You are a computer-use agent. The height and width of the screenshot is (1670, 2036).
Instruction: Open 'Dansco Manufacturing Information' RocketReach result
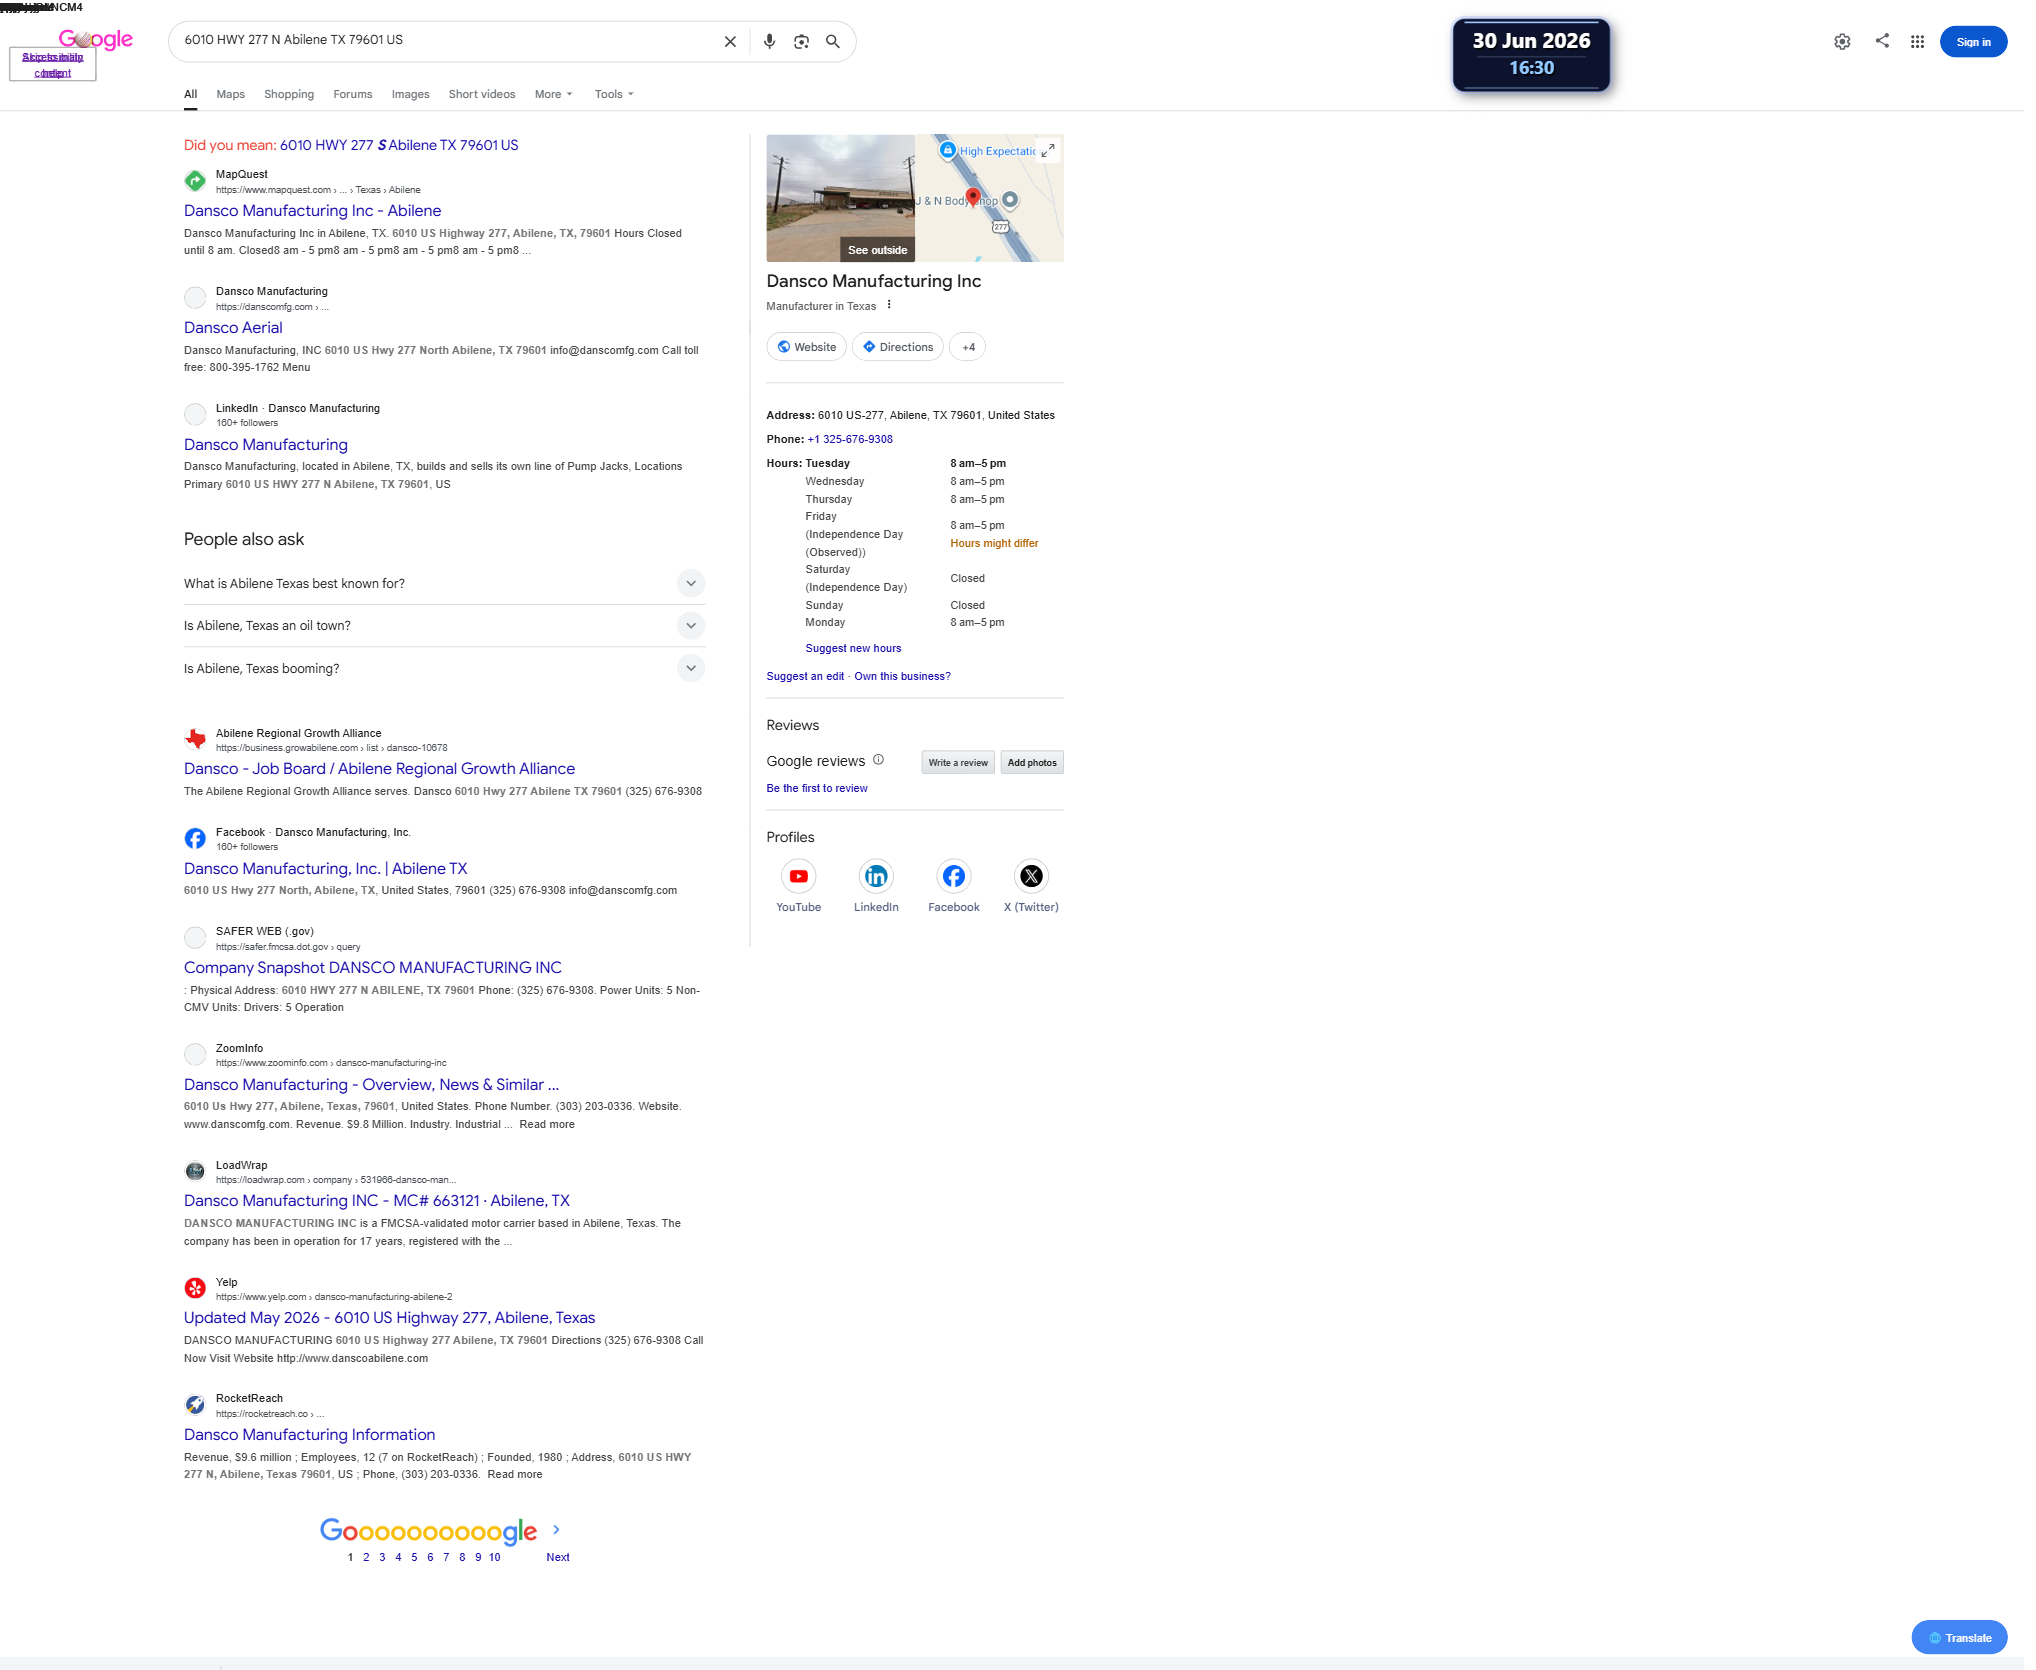309,1435
